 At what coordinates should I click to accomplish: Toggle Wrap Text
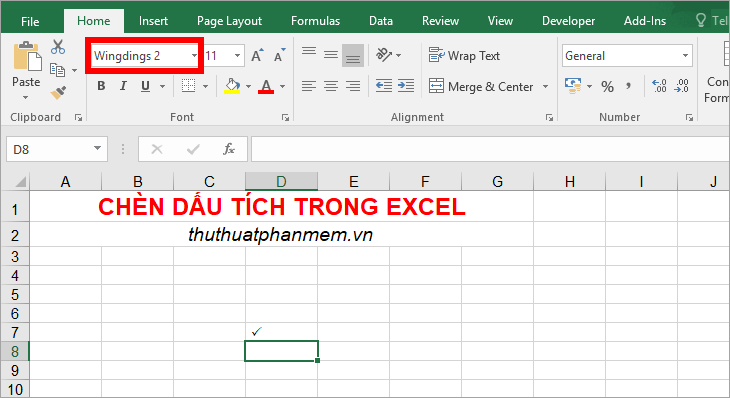pos(464,55)
